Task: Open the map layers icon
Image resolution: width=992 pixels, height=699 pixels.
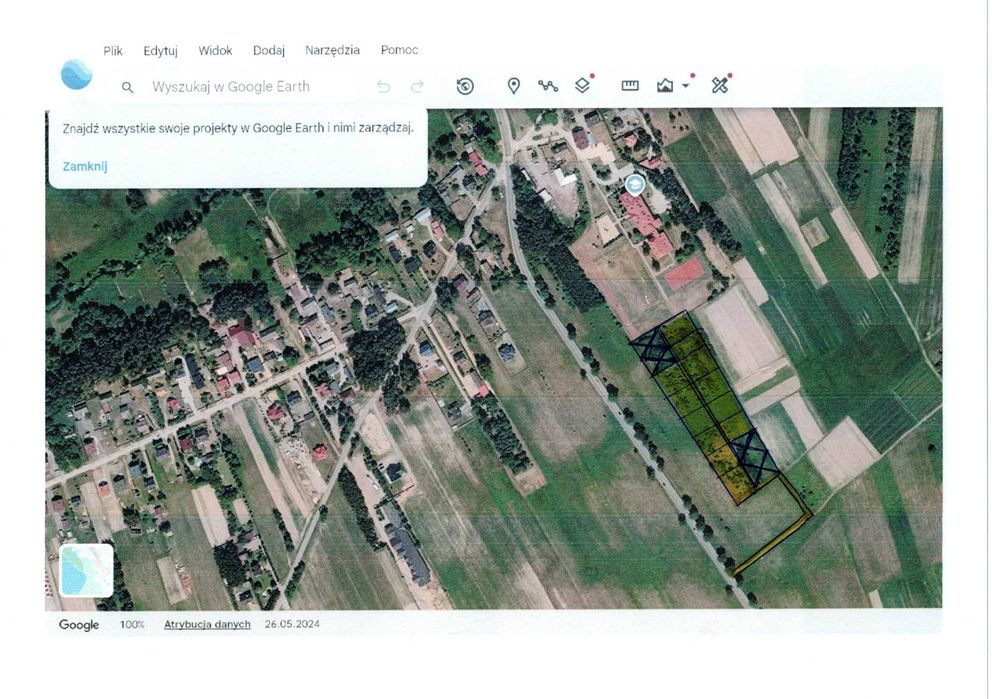Action: (x=582, y=85)
